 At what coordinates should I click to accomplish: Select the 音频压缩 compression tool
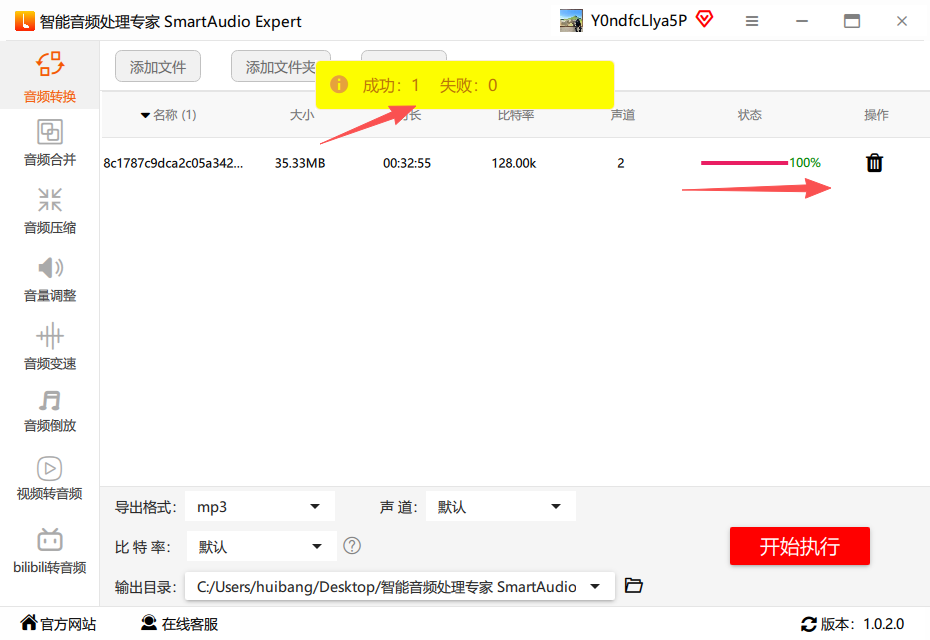[x=50, y=211]
